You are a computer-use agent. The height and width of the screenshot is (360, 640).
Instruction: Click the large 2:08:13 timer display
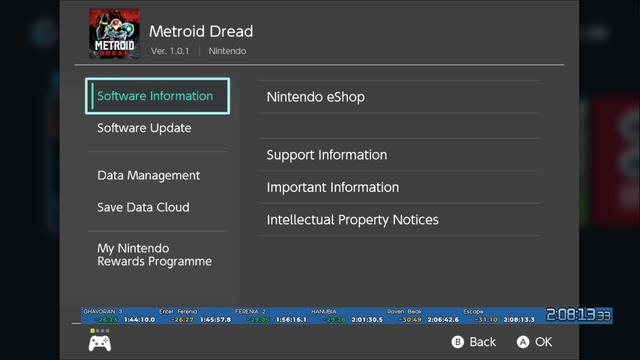coord(579,315)
